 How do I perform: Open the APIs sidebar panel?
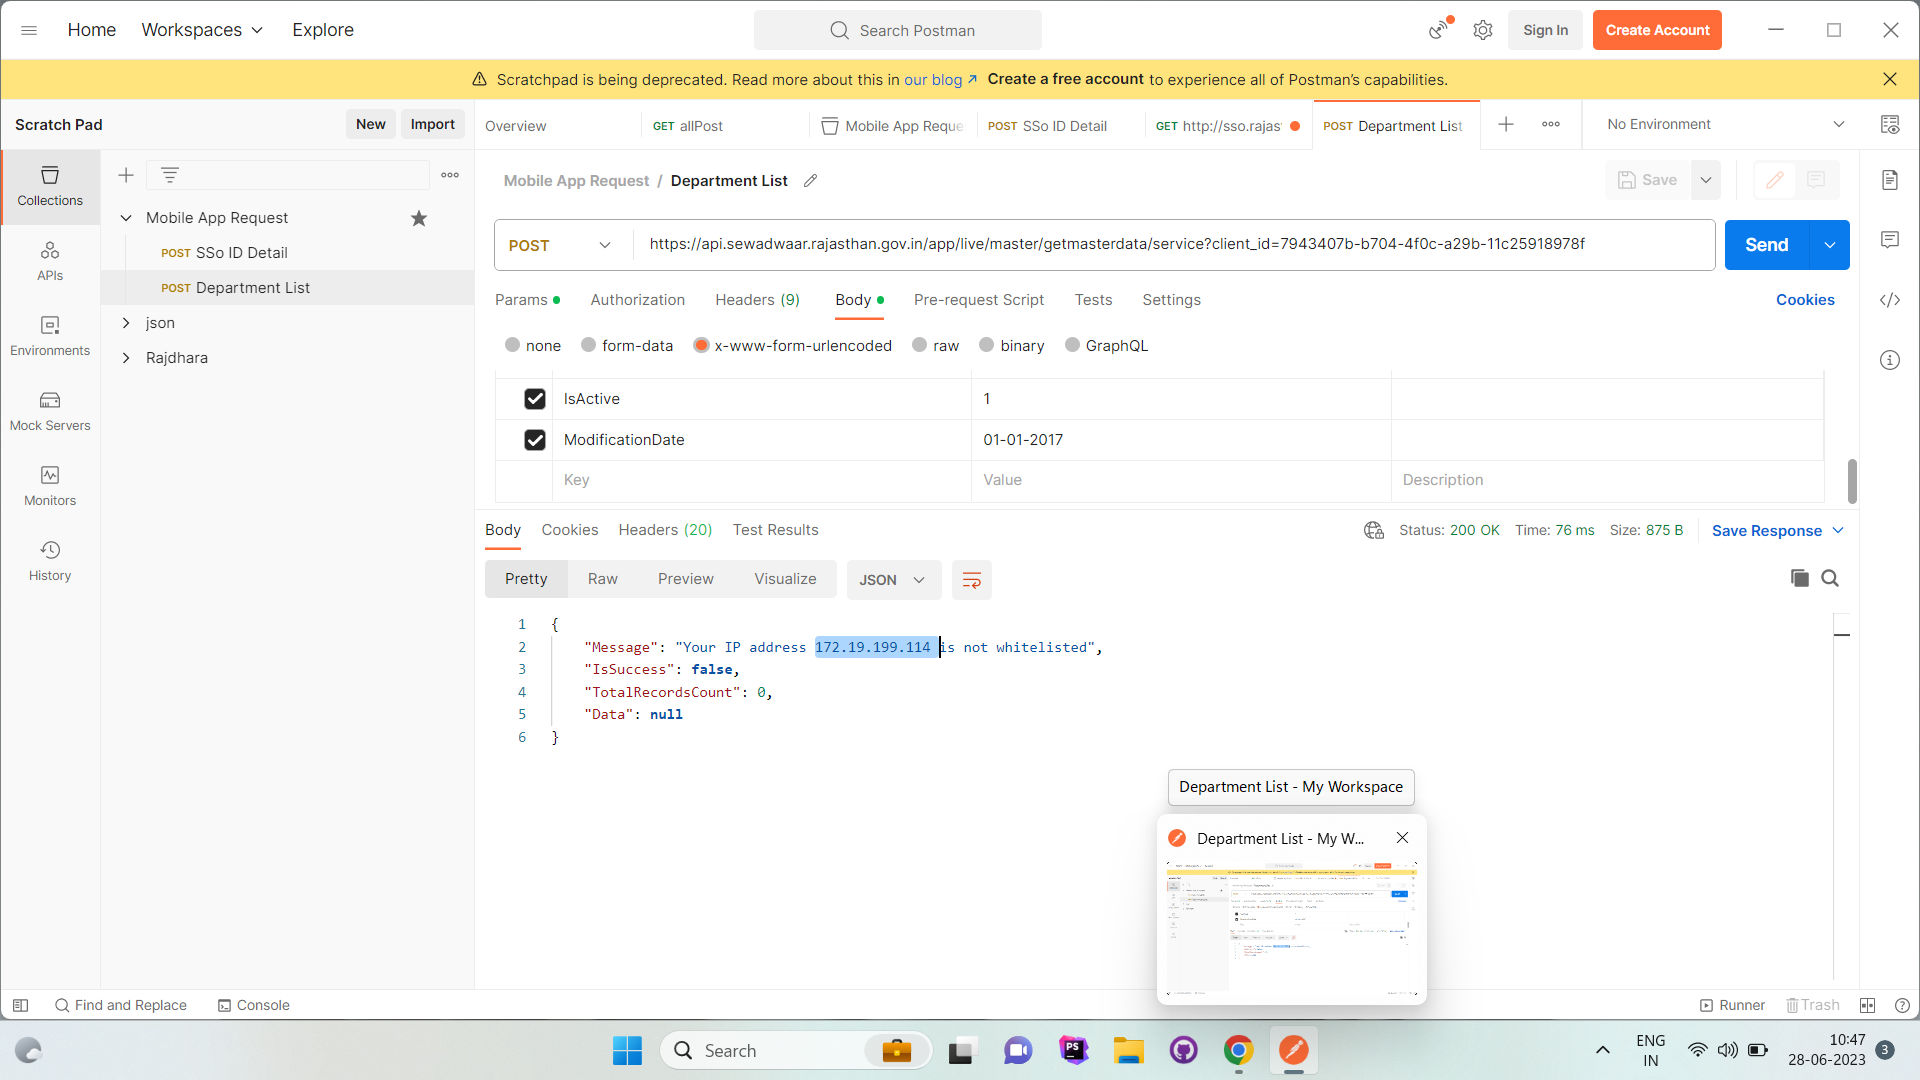coord(50,261)
